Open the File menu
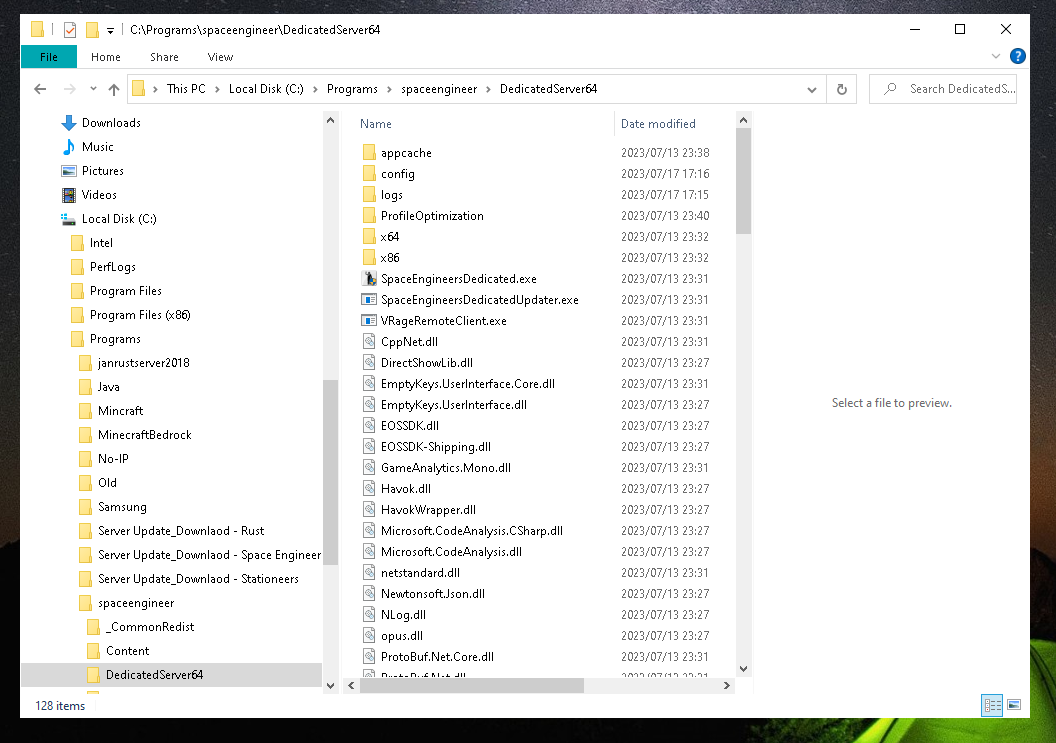The height and width of the screenshot is (743, 1056). [x=48, y=57]
